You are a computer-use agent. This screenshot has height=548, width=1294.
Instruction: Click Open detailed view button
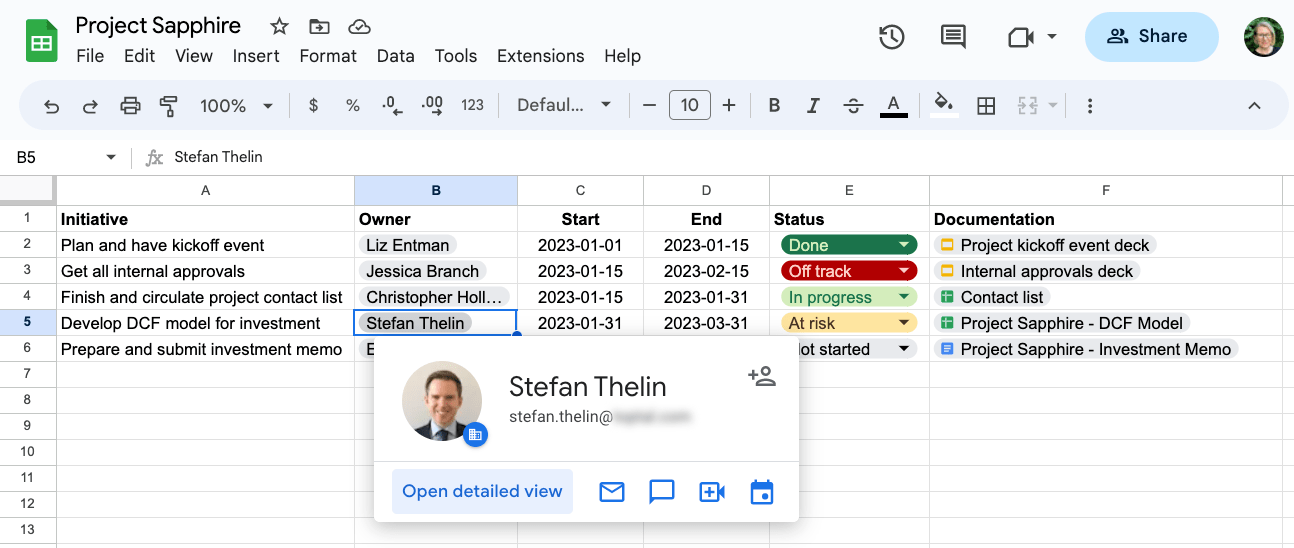482,492
